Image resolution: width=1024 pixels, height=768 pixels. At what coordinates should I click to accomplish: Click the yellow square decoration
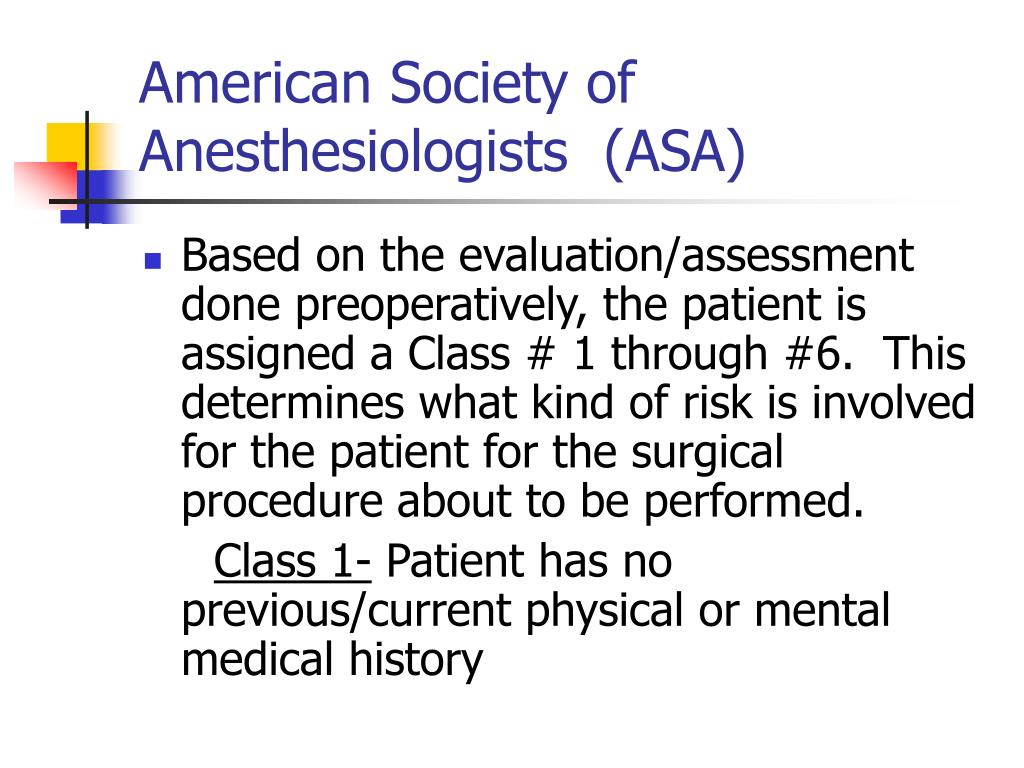tap(65, 144)
